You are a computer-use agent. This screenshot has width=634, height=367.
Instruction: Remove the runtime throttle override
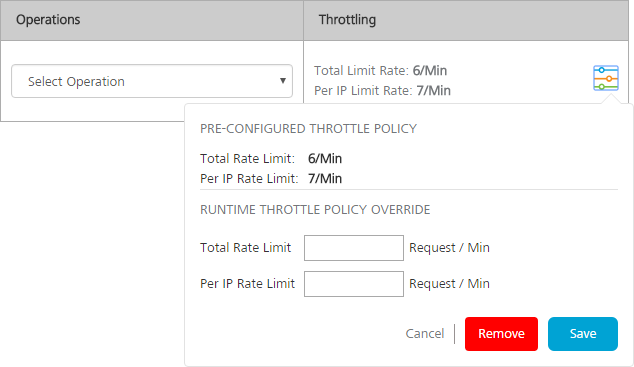click(501, 333)
